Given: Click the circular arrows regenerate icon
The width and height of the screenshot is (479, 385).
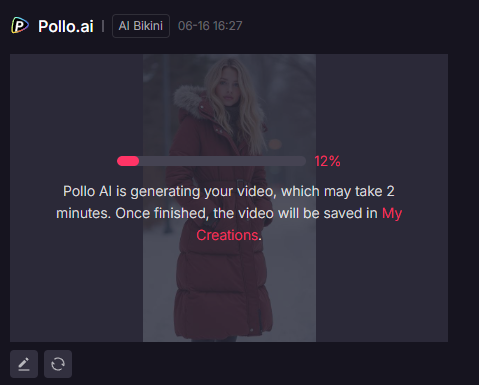Looking at the screenshot, I should 58,364.
